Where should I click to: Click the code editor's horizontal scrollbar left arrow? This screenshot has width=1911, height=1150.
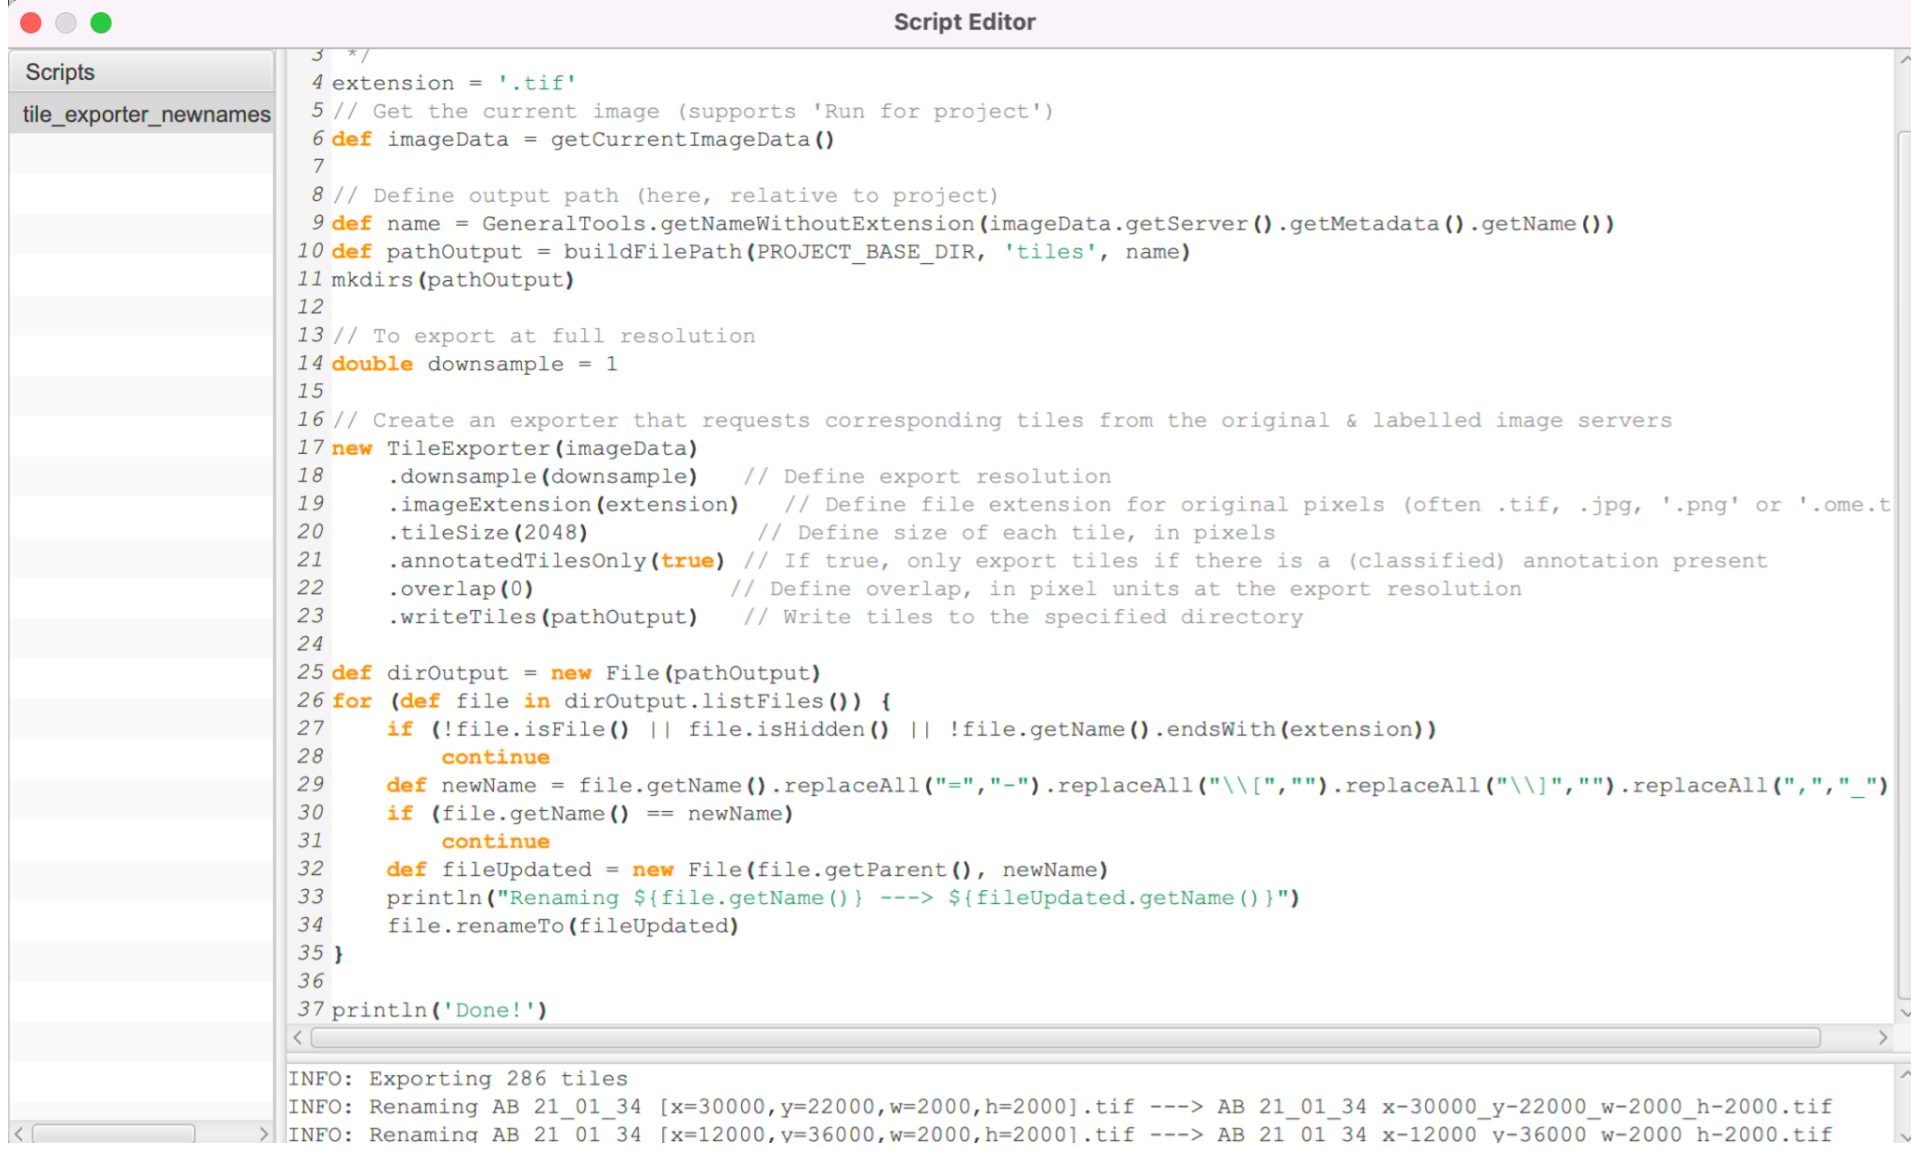(298, 1038)
